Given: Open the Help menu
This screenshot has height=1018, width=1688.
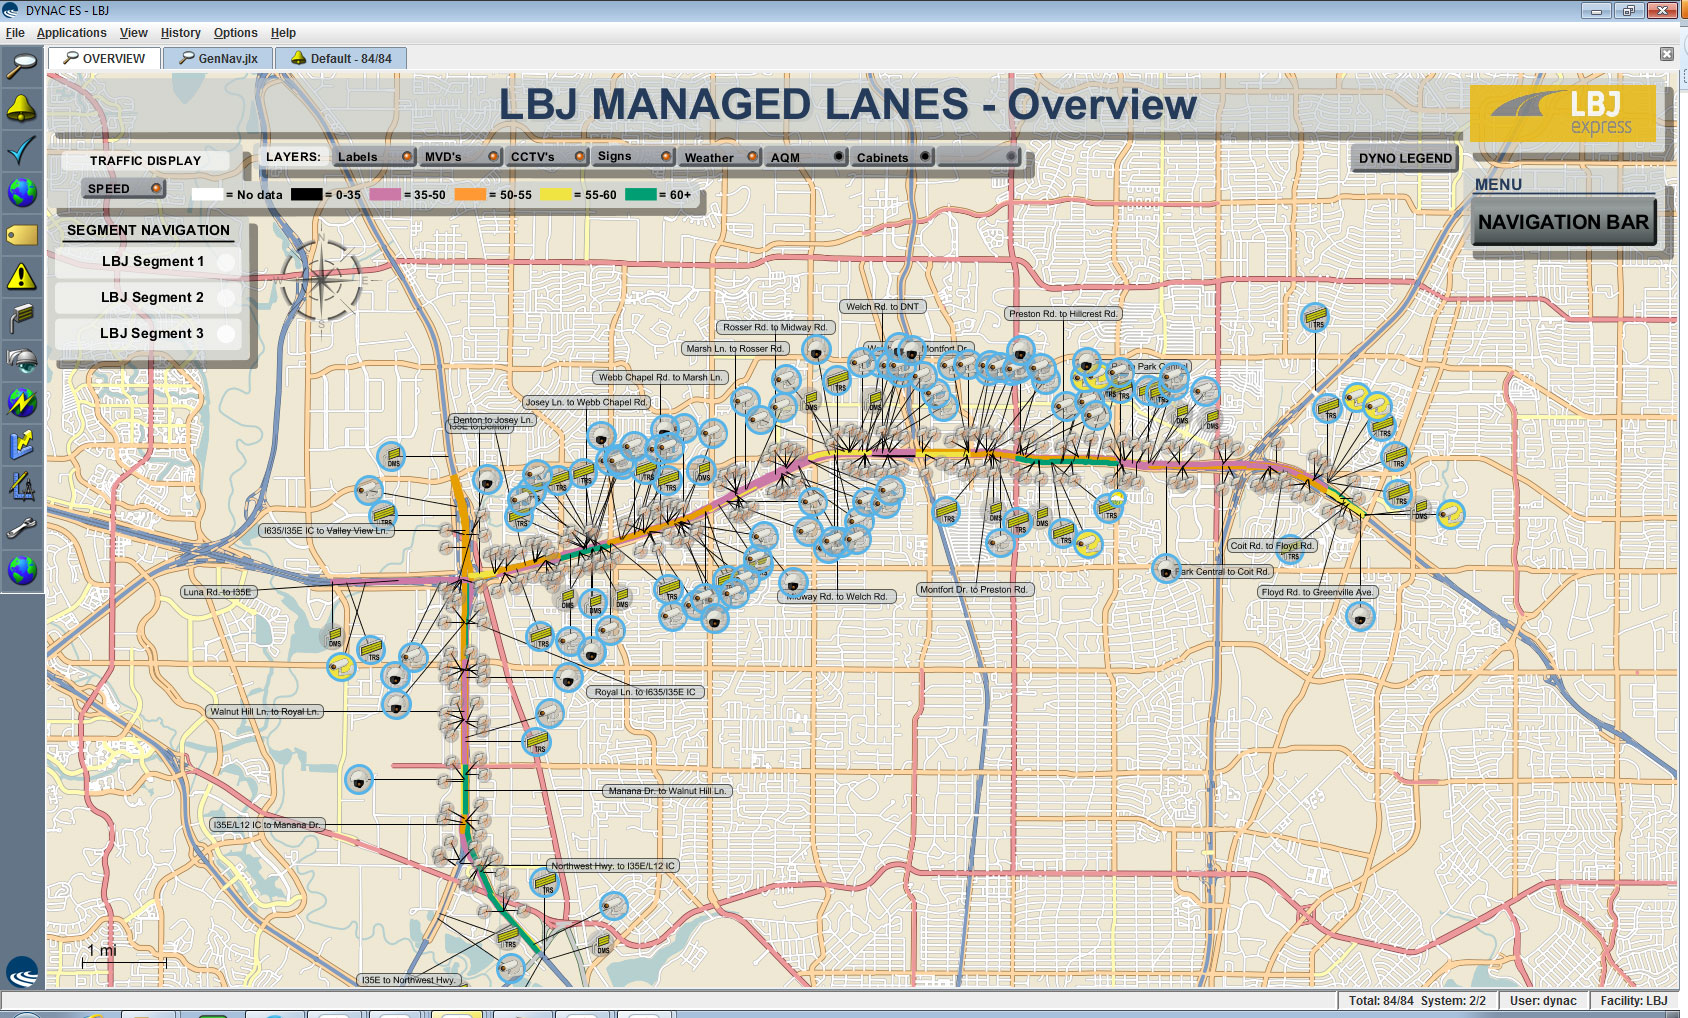Looking at the screenshot, I should [x=283, y=33].
